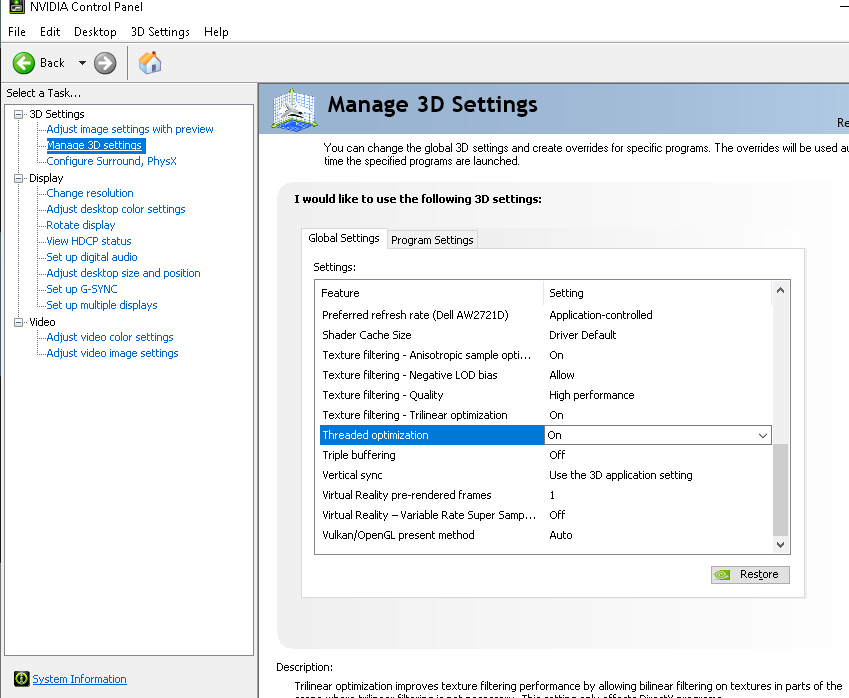Click the settings list scroll down arrow

coord(780,545)
